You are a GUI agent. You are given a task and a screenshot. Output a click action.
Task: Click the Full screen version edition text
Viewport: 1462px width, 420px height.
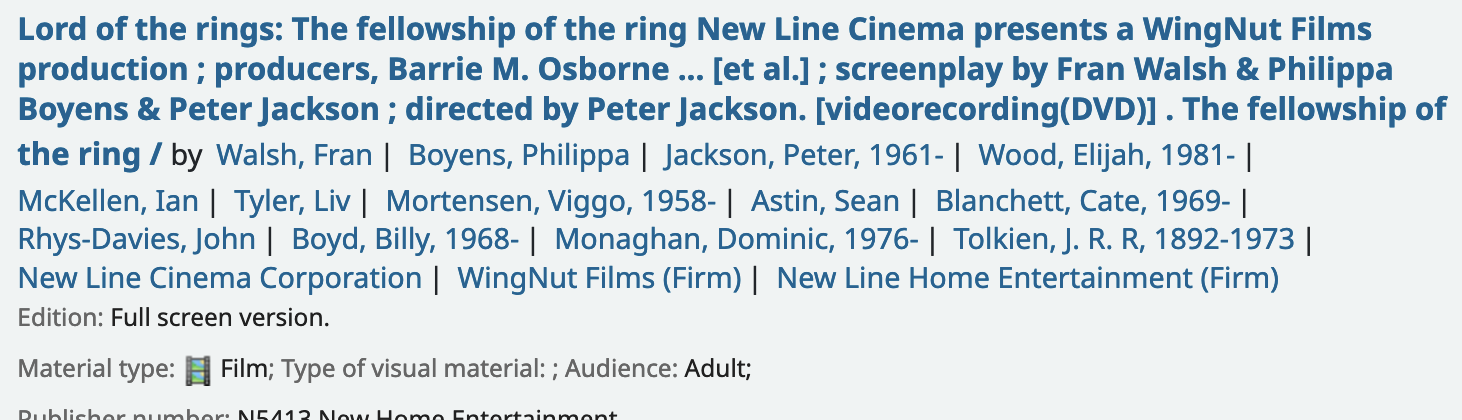(220, 319)
